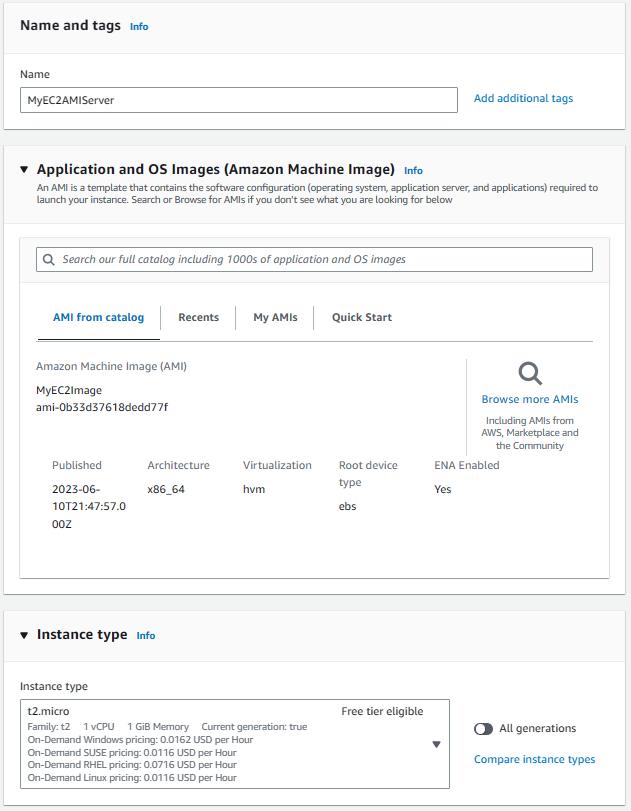Viewport: 631px width, 811px height.
Task: Click the Browse more AMIs magnifier icon
Action: pyautogui.click(x=530, y=373)
